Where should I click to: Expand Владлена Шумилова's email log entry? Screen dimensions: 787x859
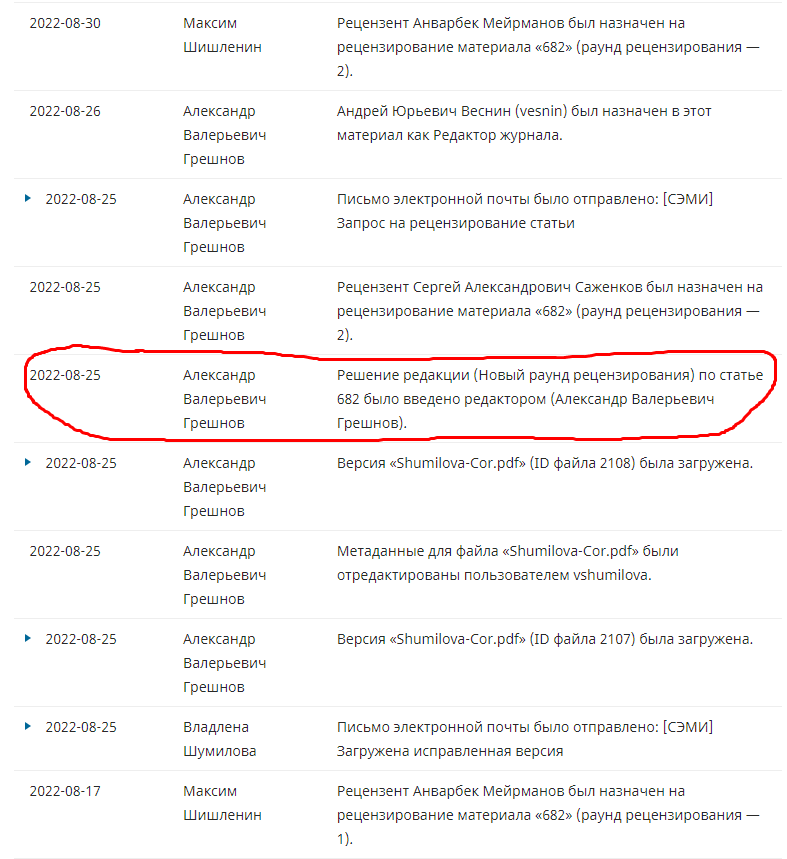28,726
